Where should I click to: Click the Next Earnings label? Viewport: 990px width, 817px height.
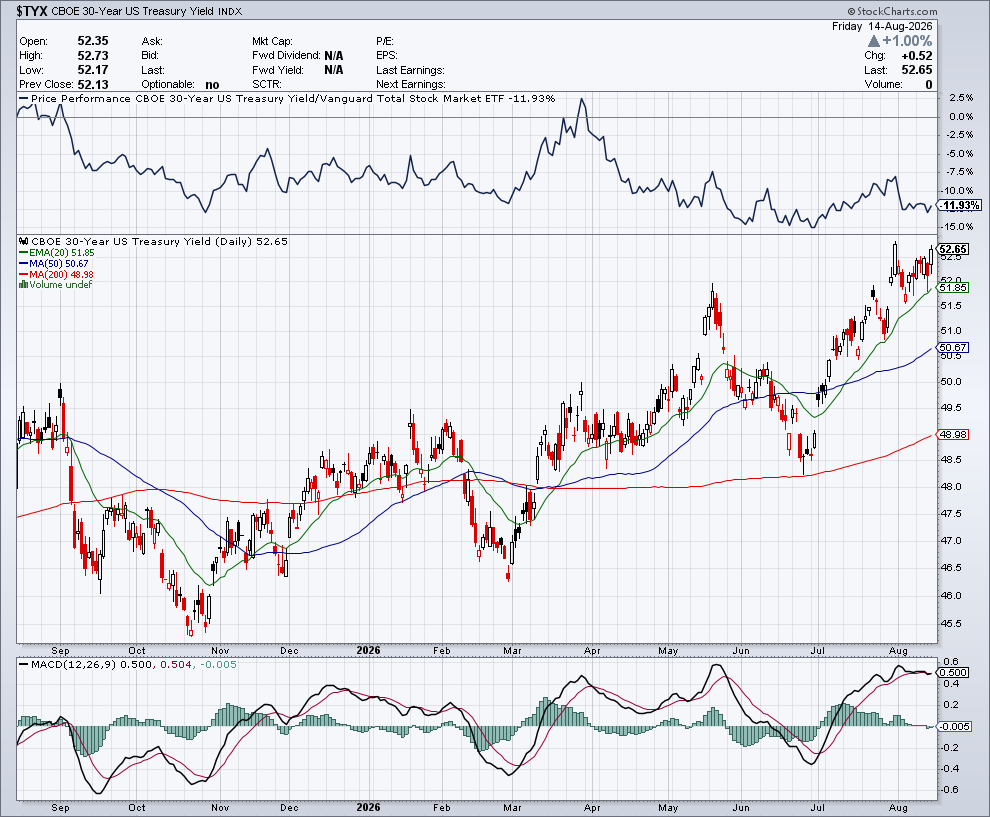coord(411,85)
